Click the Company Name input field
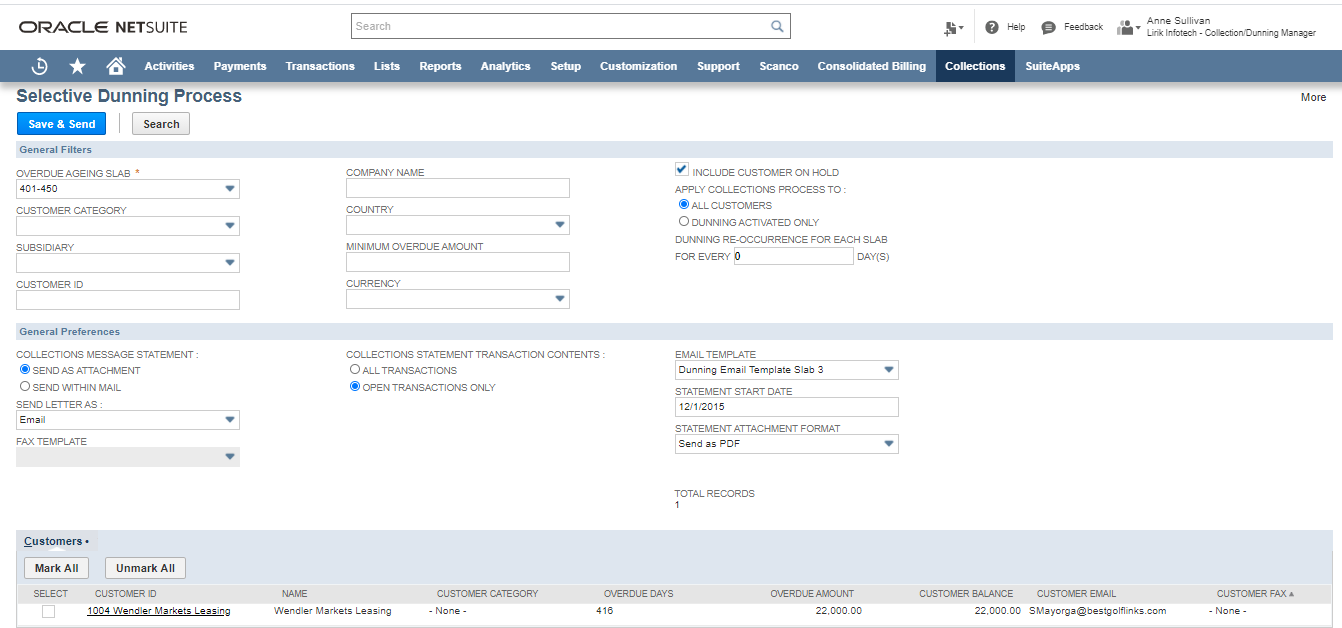 click(x=458, y=188)
